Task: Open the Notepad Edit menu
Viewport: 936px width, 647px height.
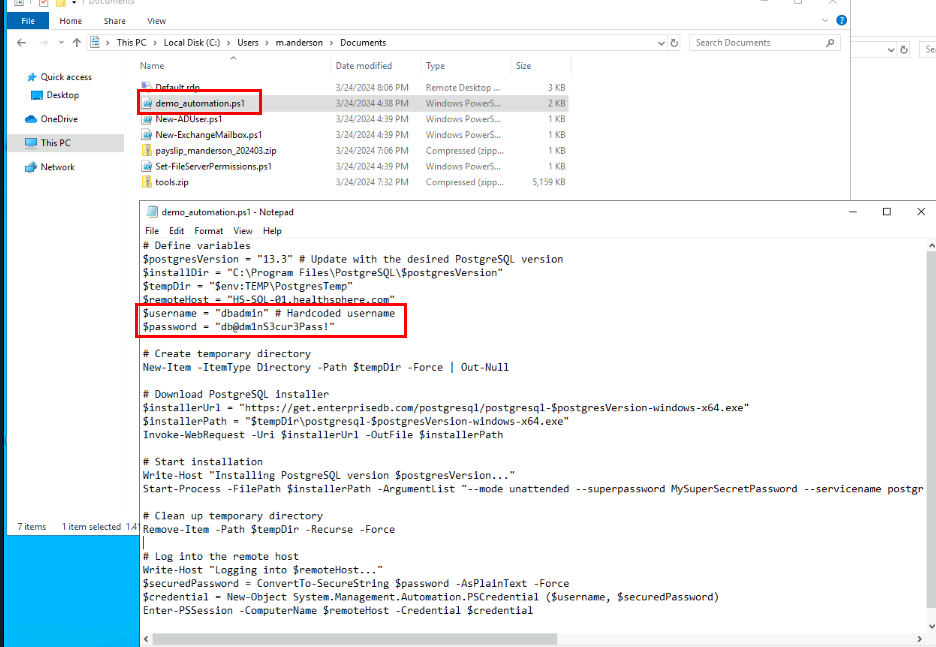Action: 176,231
